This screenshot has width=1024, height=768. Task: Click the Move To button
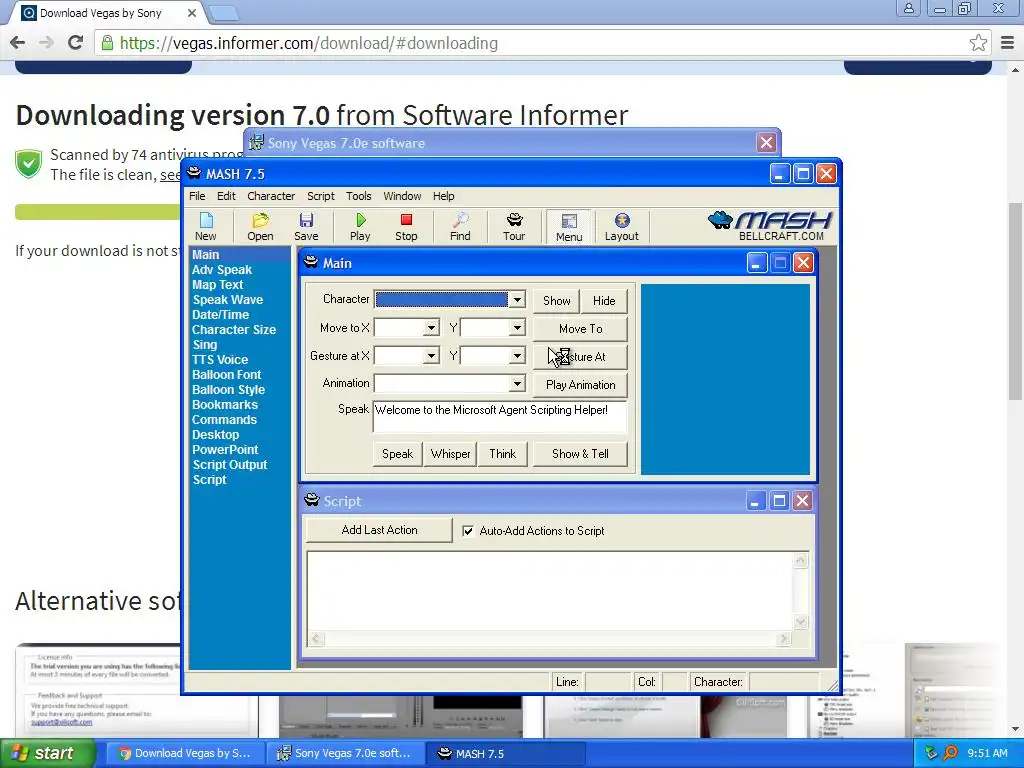click(x=581, y=328)
